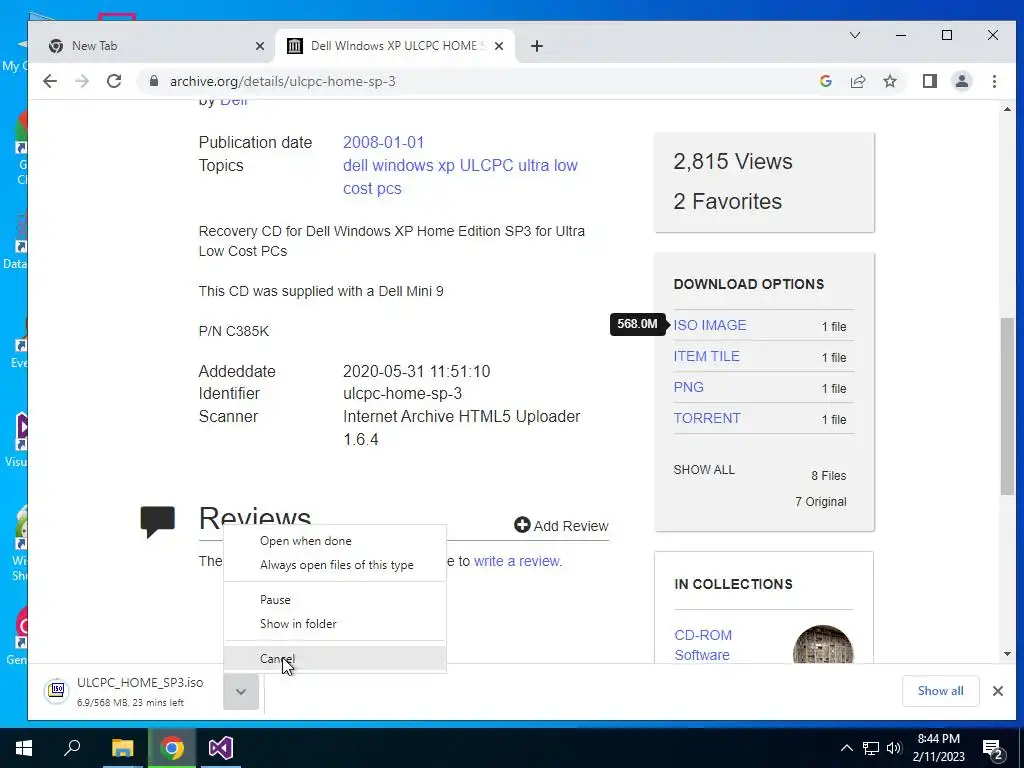The height and width of the screenshot is (768, 1024).
Task: Click the ISO file icon in download bar
Action: 57,690
